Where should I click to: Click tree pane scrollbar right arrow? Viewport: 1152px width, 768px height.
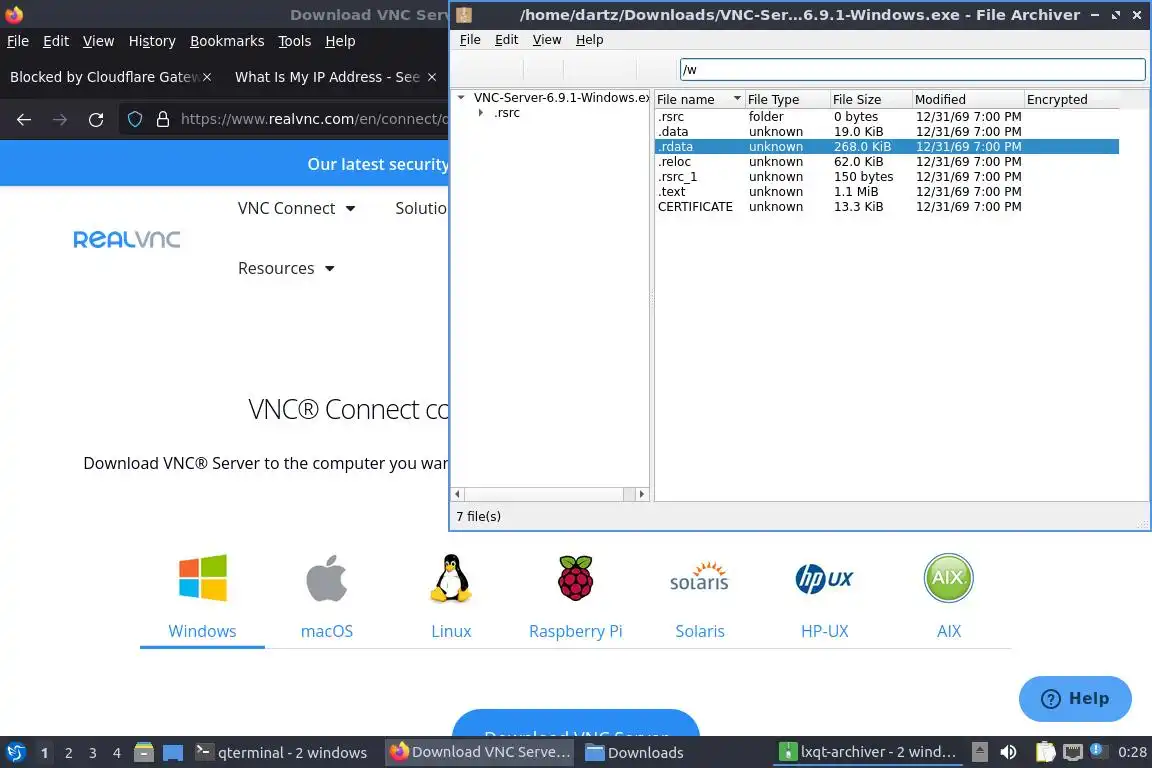tap(641, 494)
